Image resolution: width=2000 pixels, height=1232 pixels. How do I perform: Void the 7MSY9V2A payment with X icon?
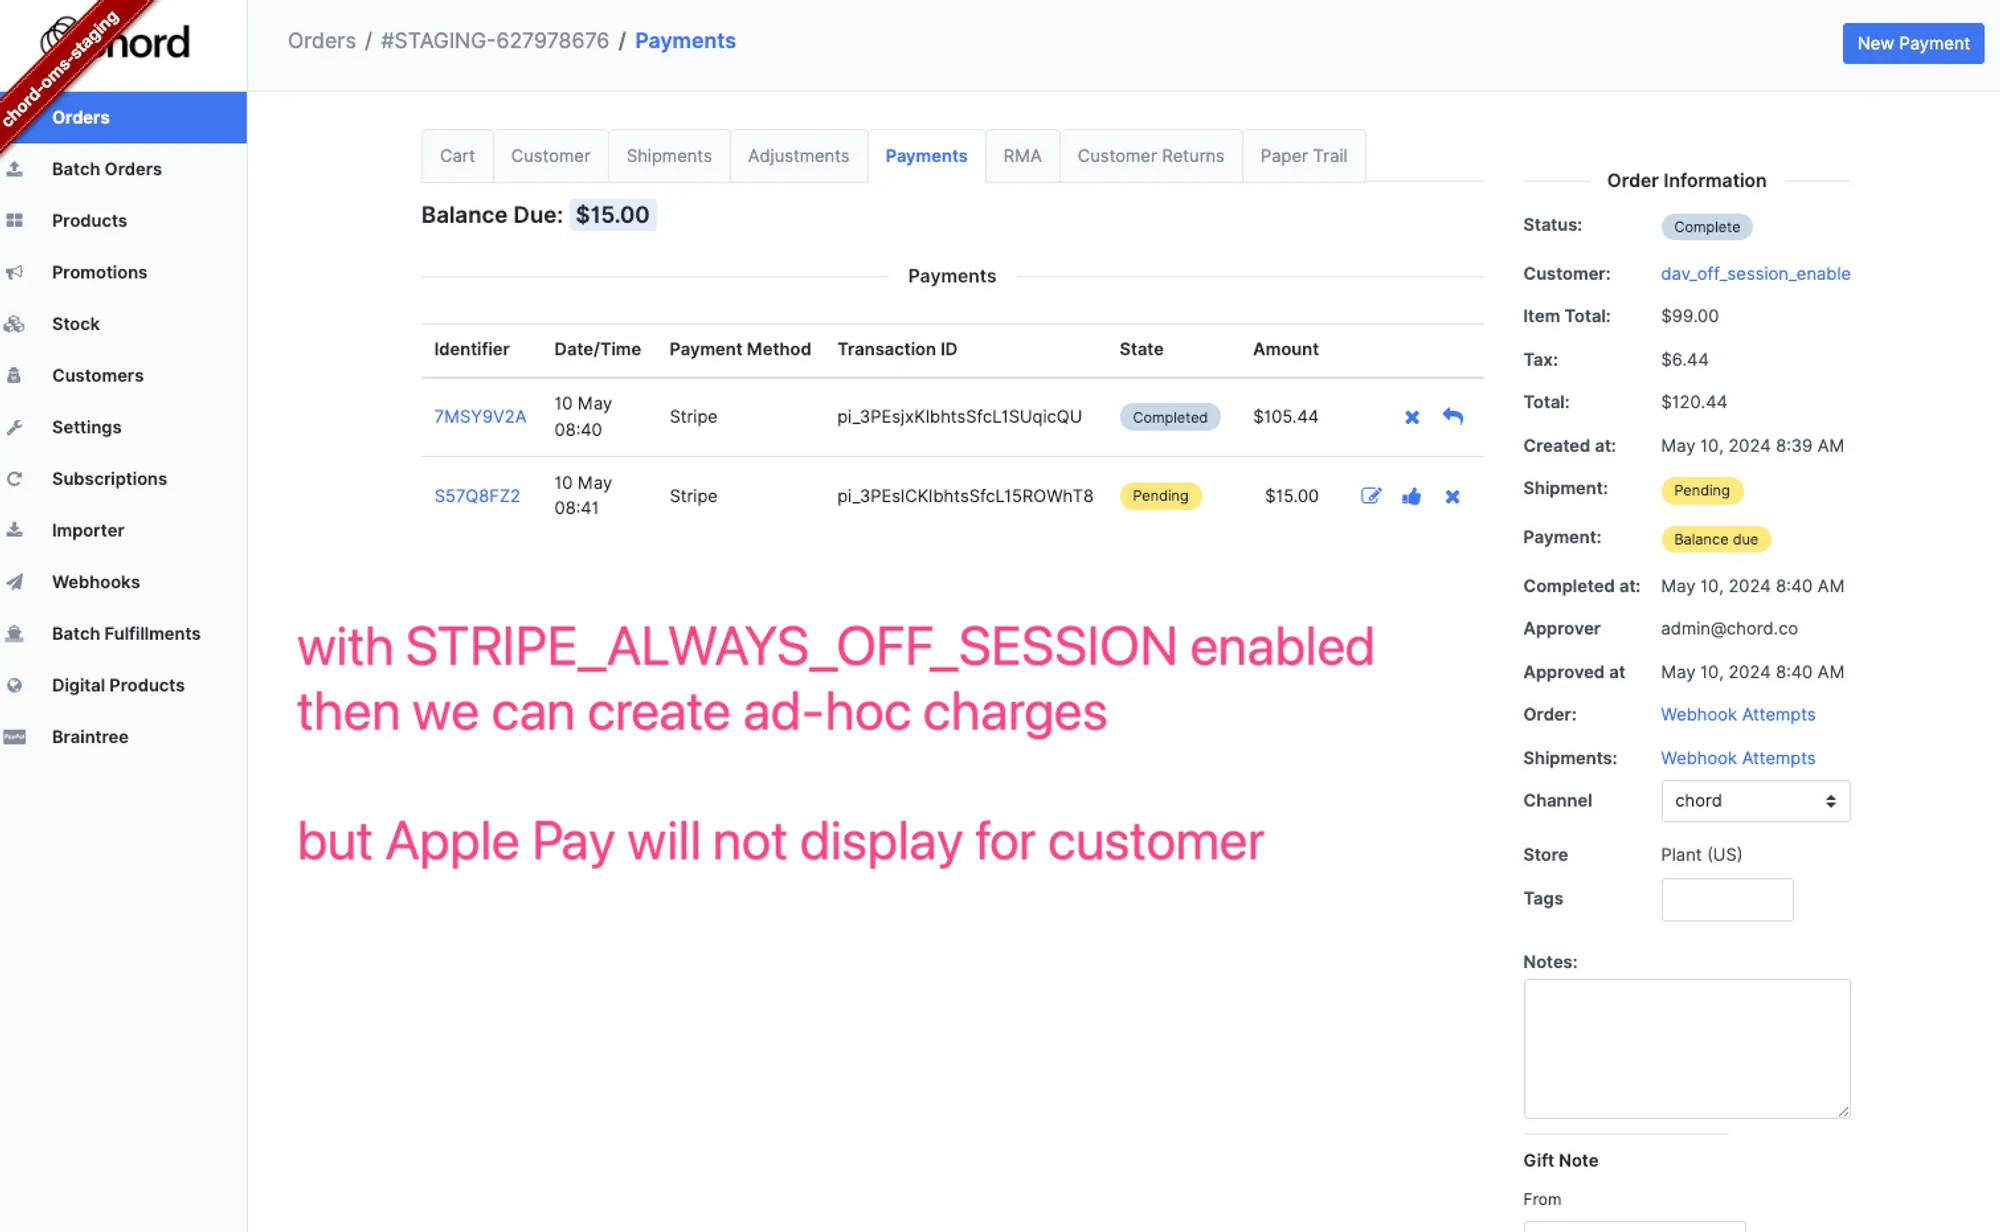(x=1411, y=417)
